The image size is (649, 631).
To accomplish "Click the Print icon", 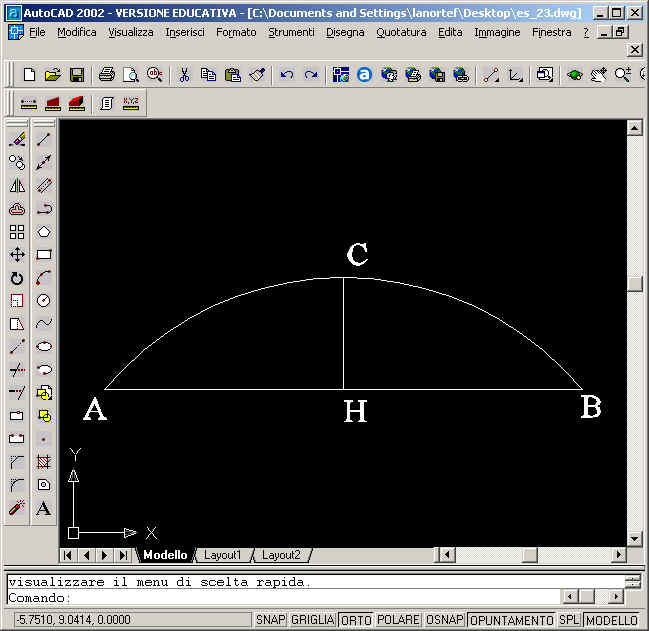I will tap(107, 75).
